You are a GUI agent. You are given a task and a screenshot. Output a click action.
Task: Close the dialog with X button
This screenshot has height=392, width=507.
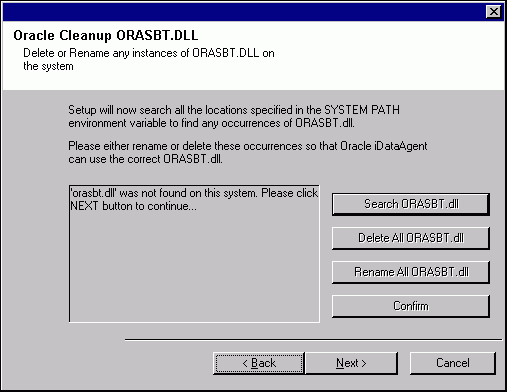pos(494,12)
